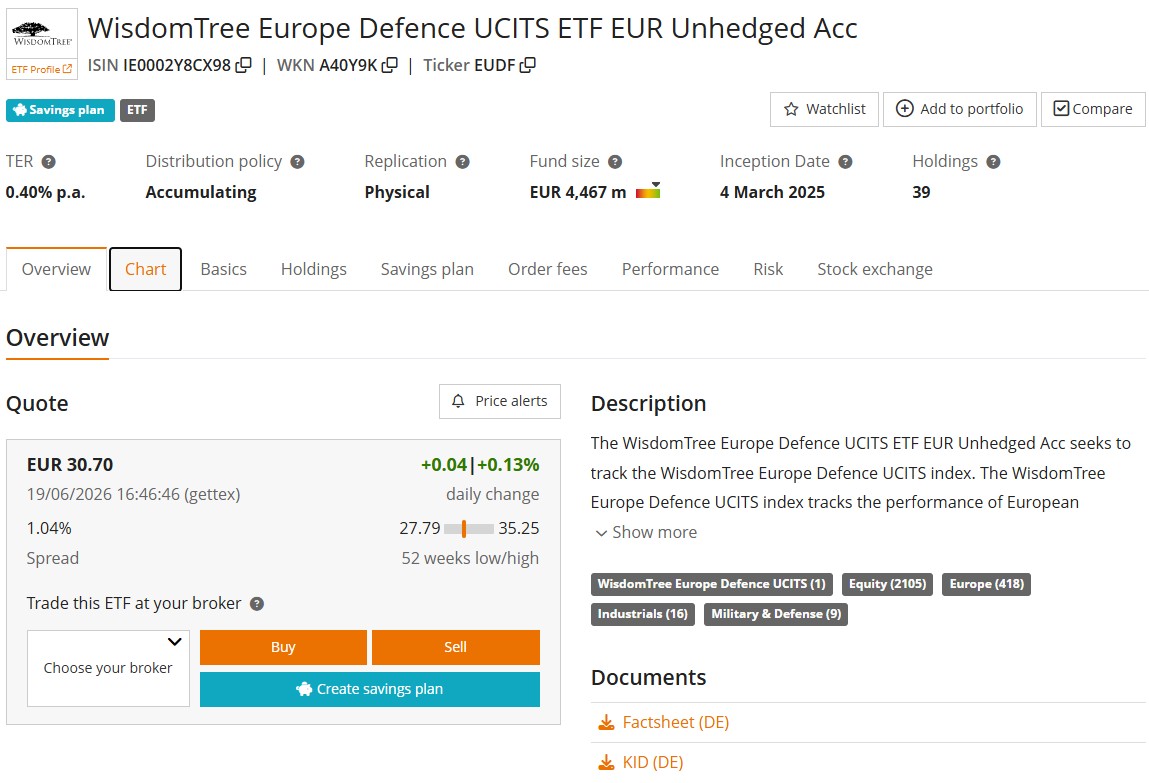Image resolution: width=1149 pixels, height=783 pixels.
Task: Open the Risk tab
Action: click(768, 269)
